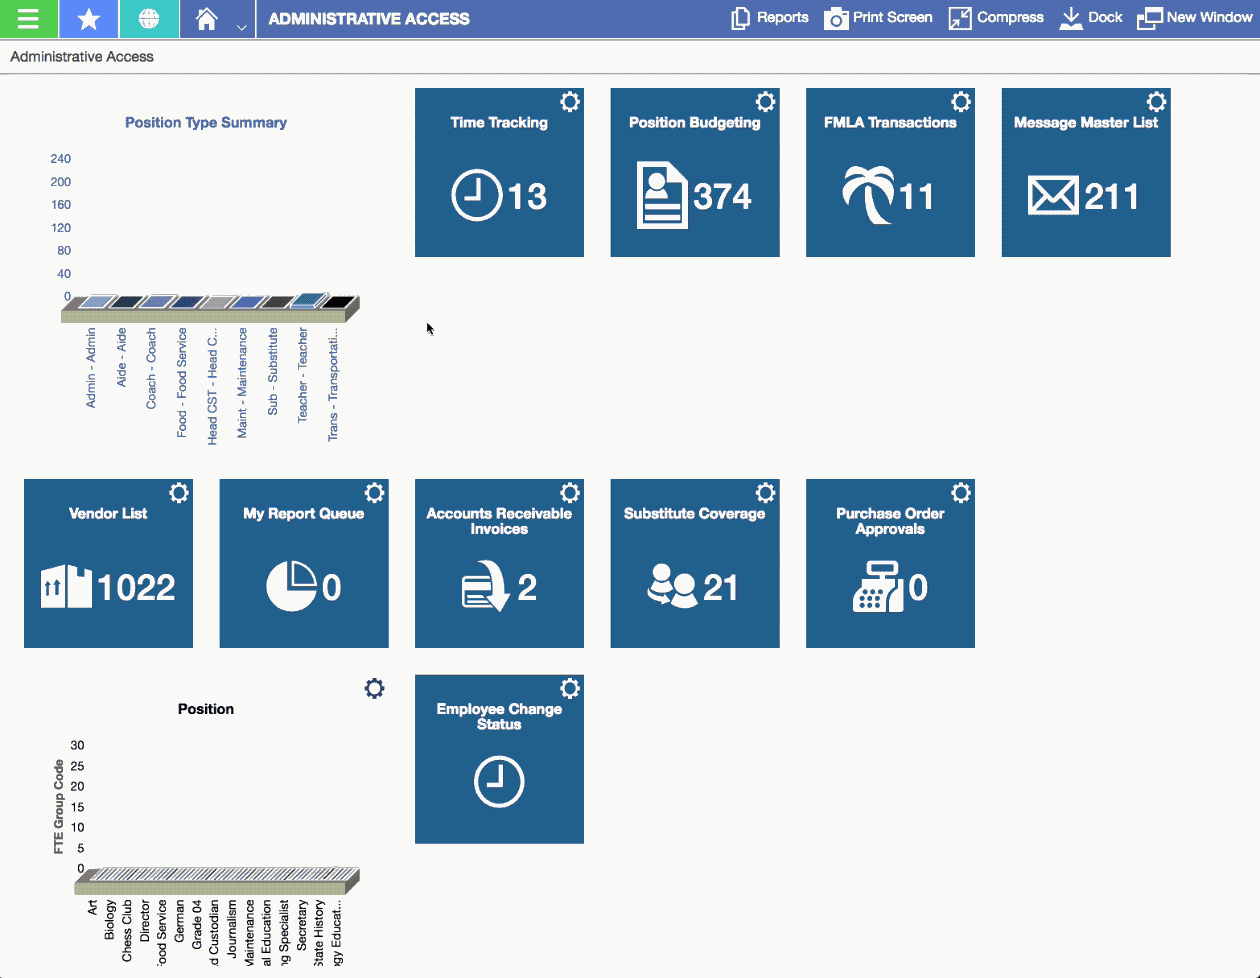Click the Admin - Admin bar in chart
Screen dimensions: 1260x978
(x=97, y=302)
